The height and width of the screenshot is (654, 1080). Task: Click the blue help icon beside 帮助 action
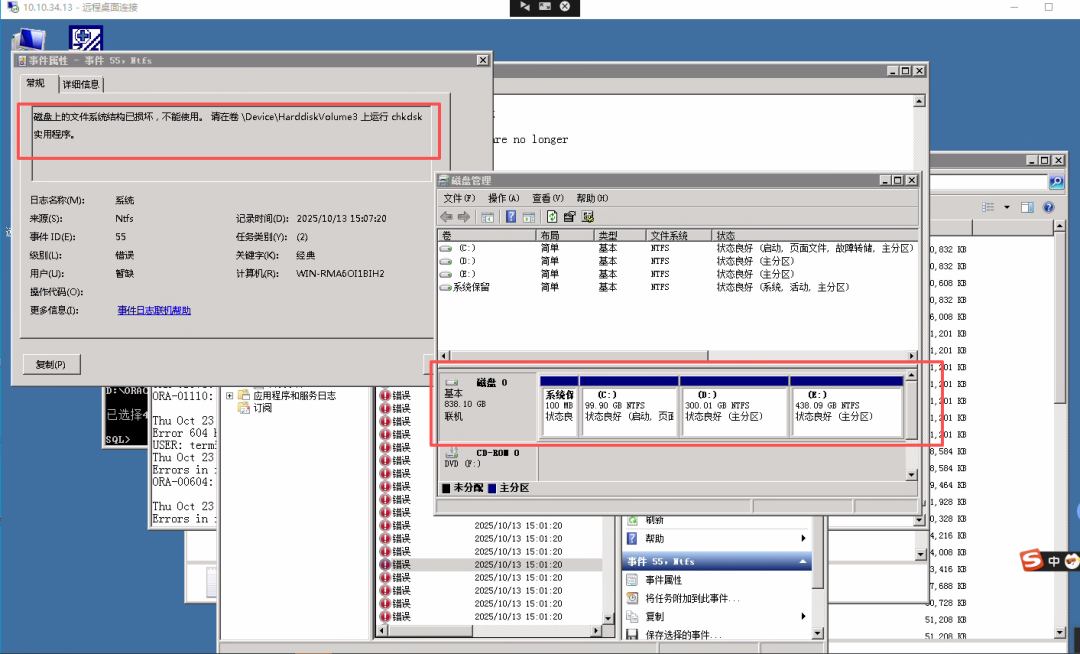[x=632, y=538]
